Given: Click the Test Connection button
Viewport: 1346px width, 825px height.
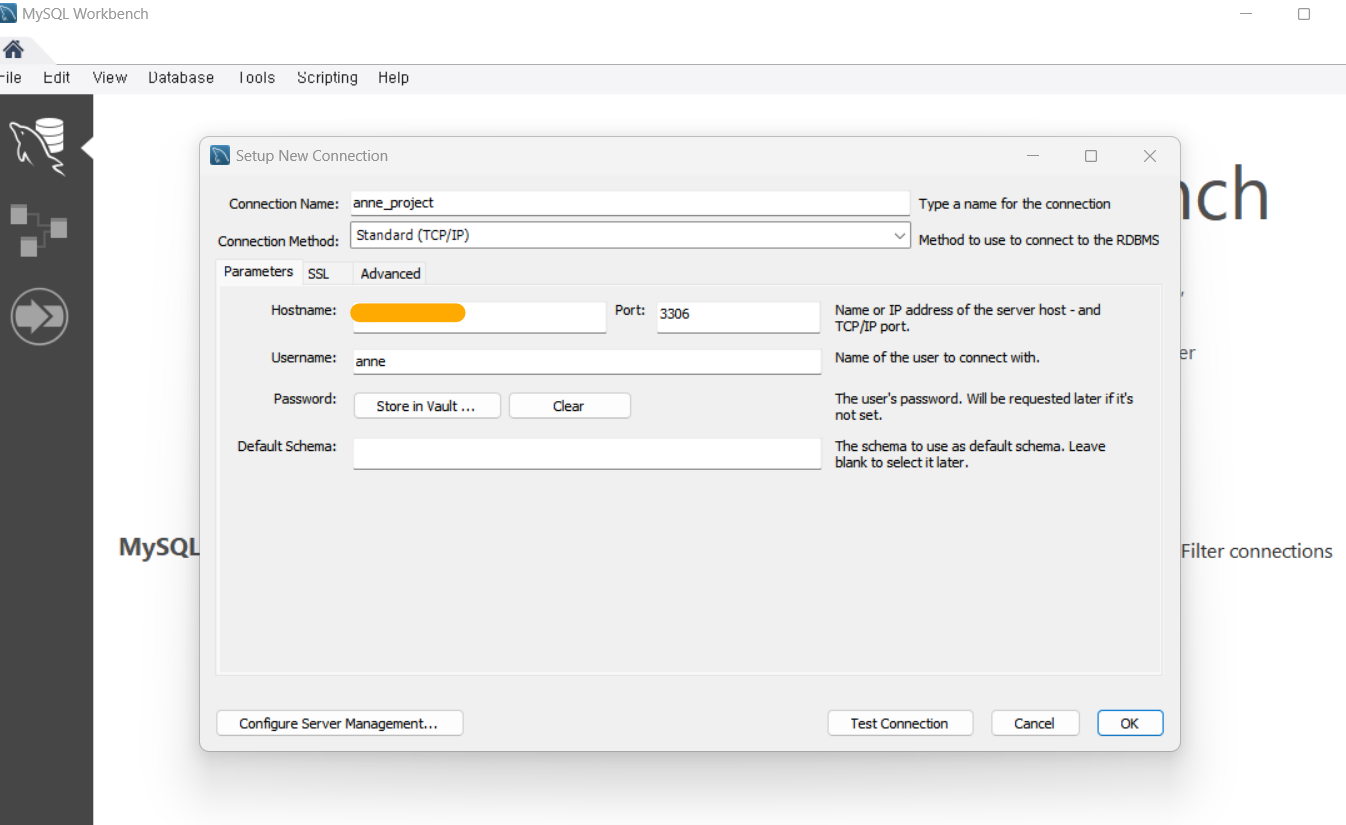Looking at the screenshot, I should [900, 723].
